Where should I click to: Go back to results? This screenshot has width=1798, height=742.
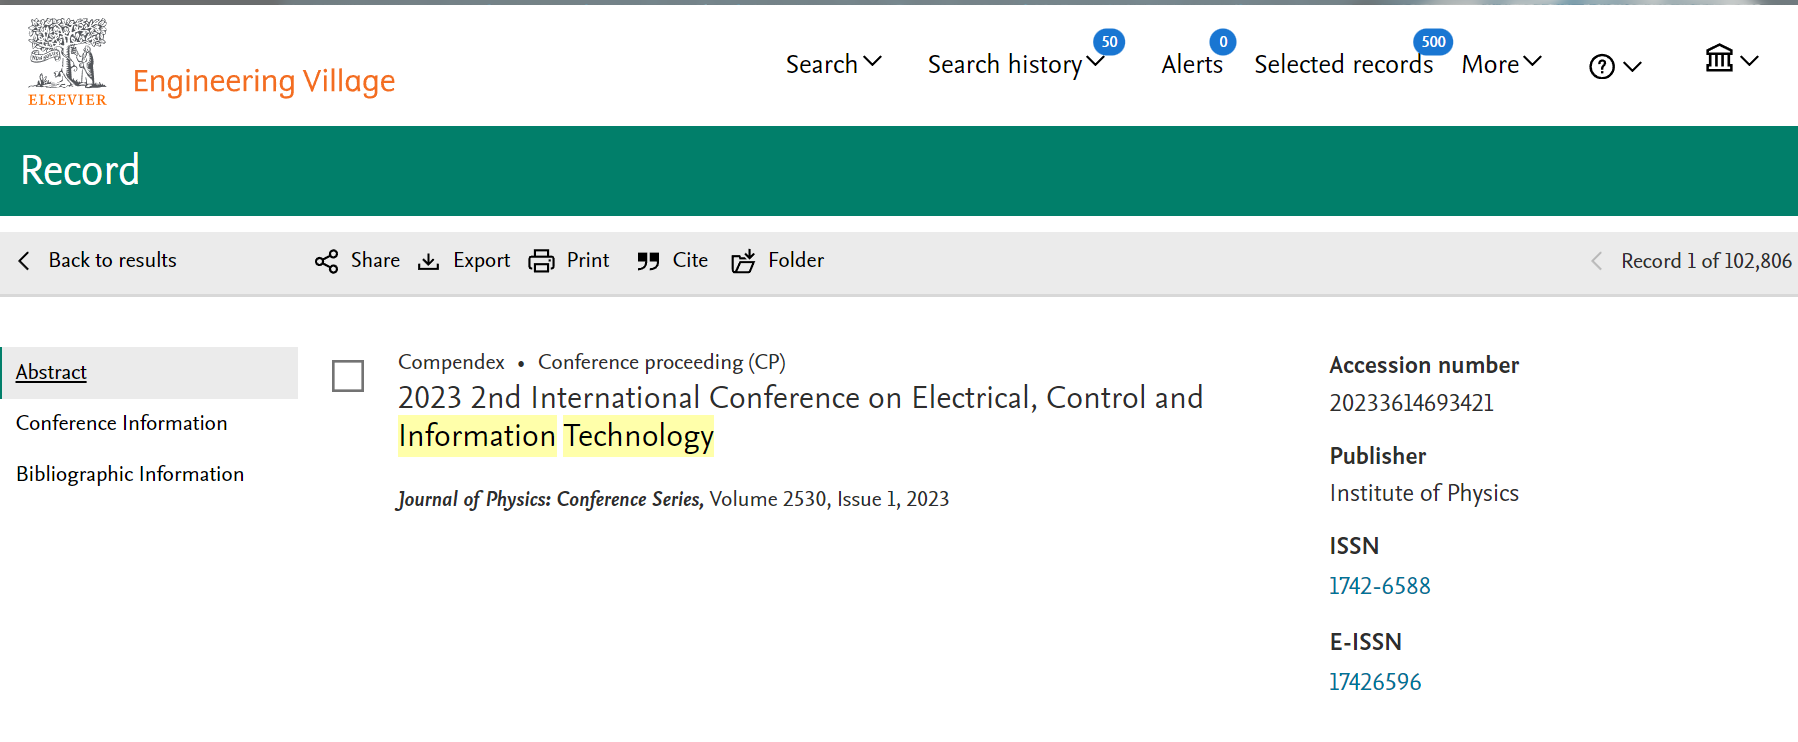[x=97, y=260]
